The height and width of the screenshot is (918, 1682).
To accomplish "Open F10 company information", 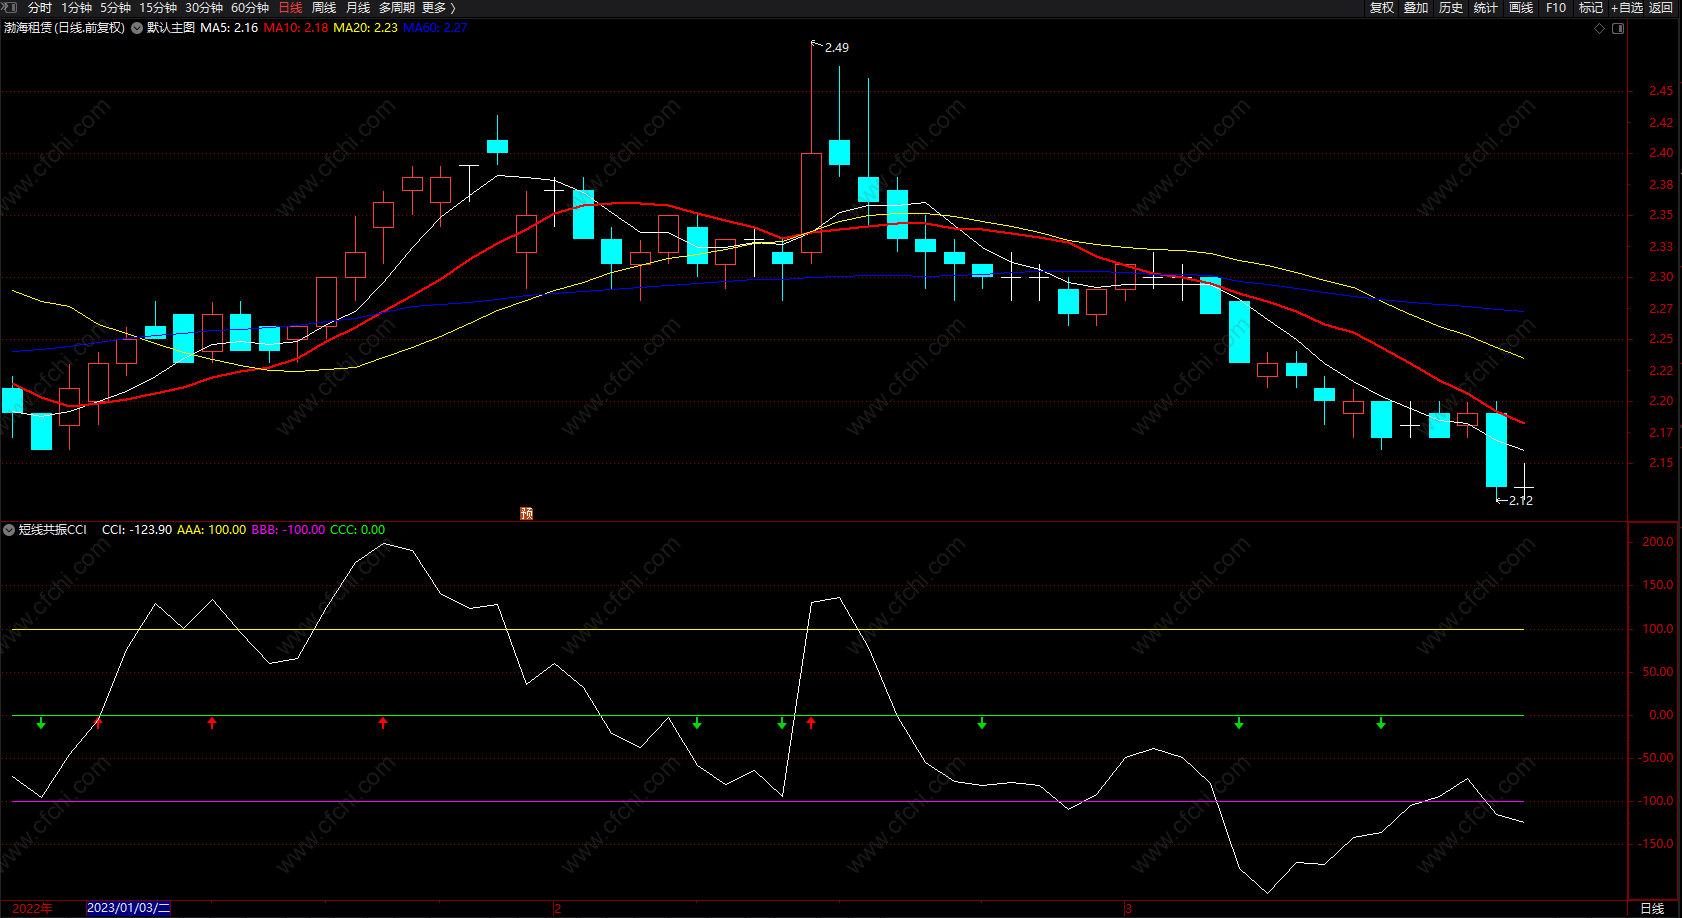I will coord(1556,8).
